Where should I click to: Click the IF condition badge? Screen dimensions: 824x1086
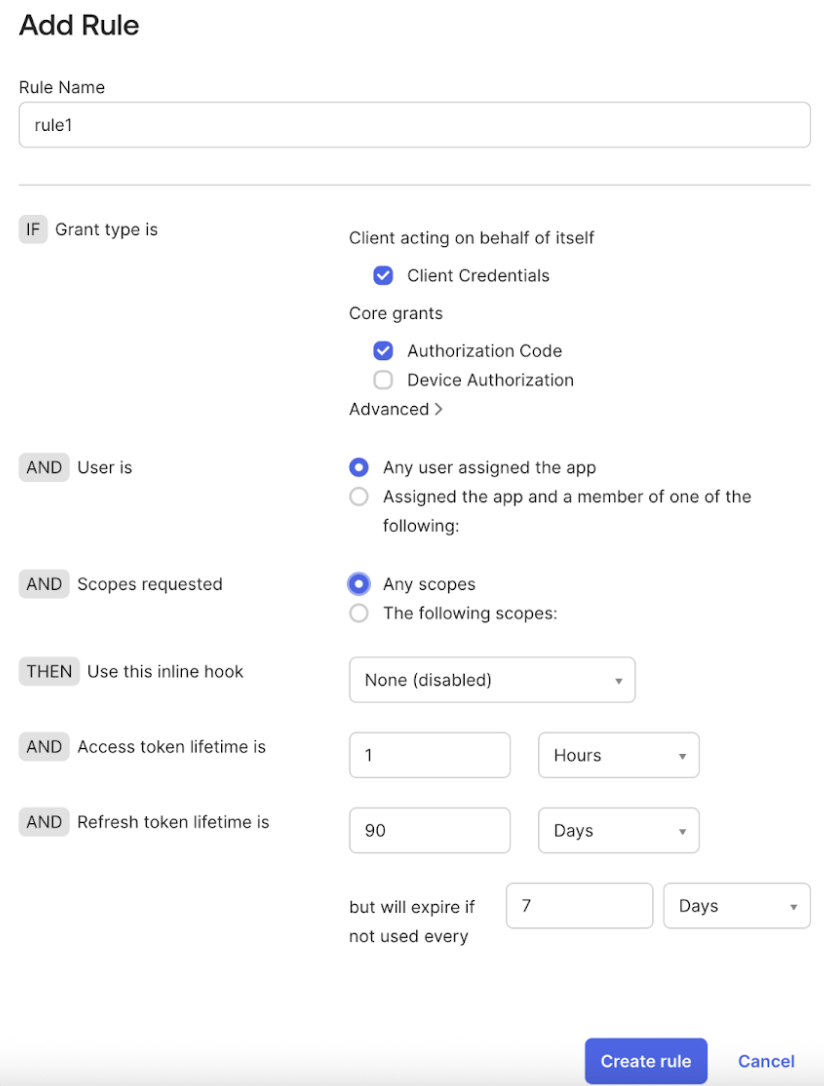tap(33, 230)
